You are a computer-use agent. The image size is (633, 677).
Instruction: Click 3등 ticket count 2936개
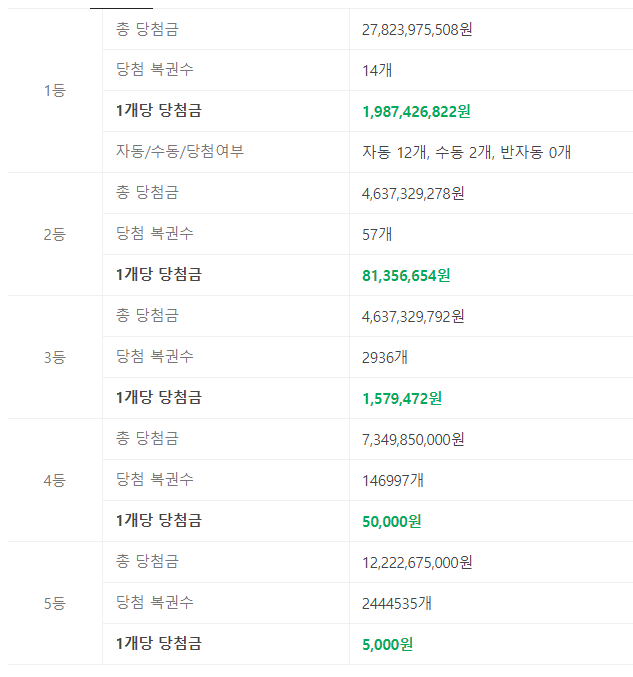pyautogui.click(x=384, y=357)
